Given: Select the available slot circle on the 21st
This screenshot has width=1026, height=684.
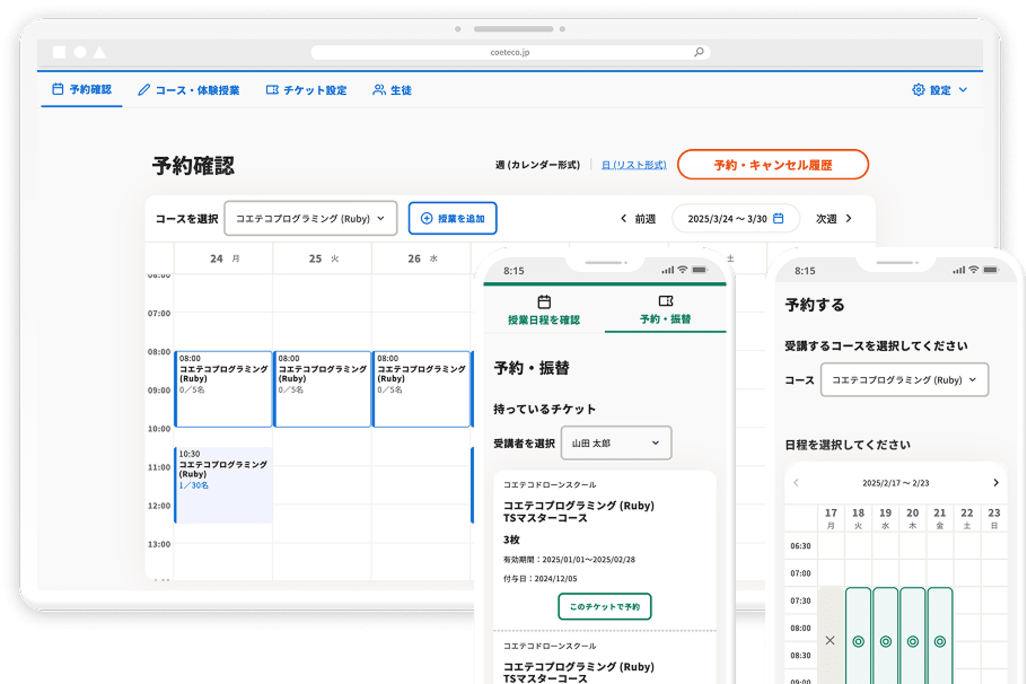Looking at the screenshot, I should pyautogui.click(x=939, y=641).
